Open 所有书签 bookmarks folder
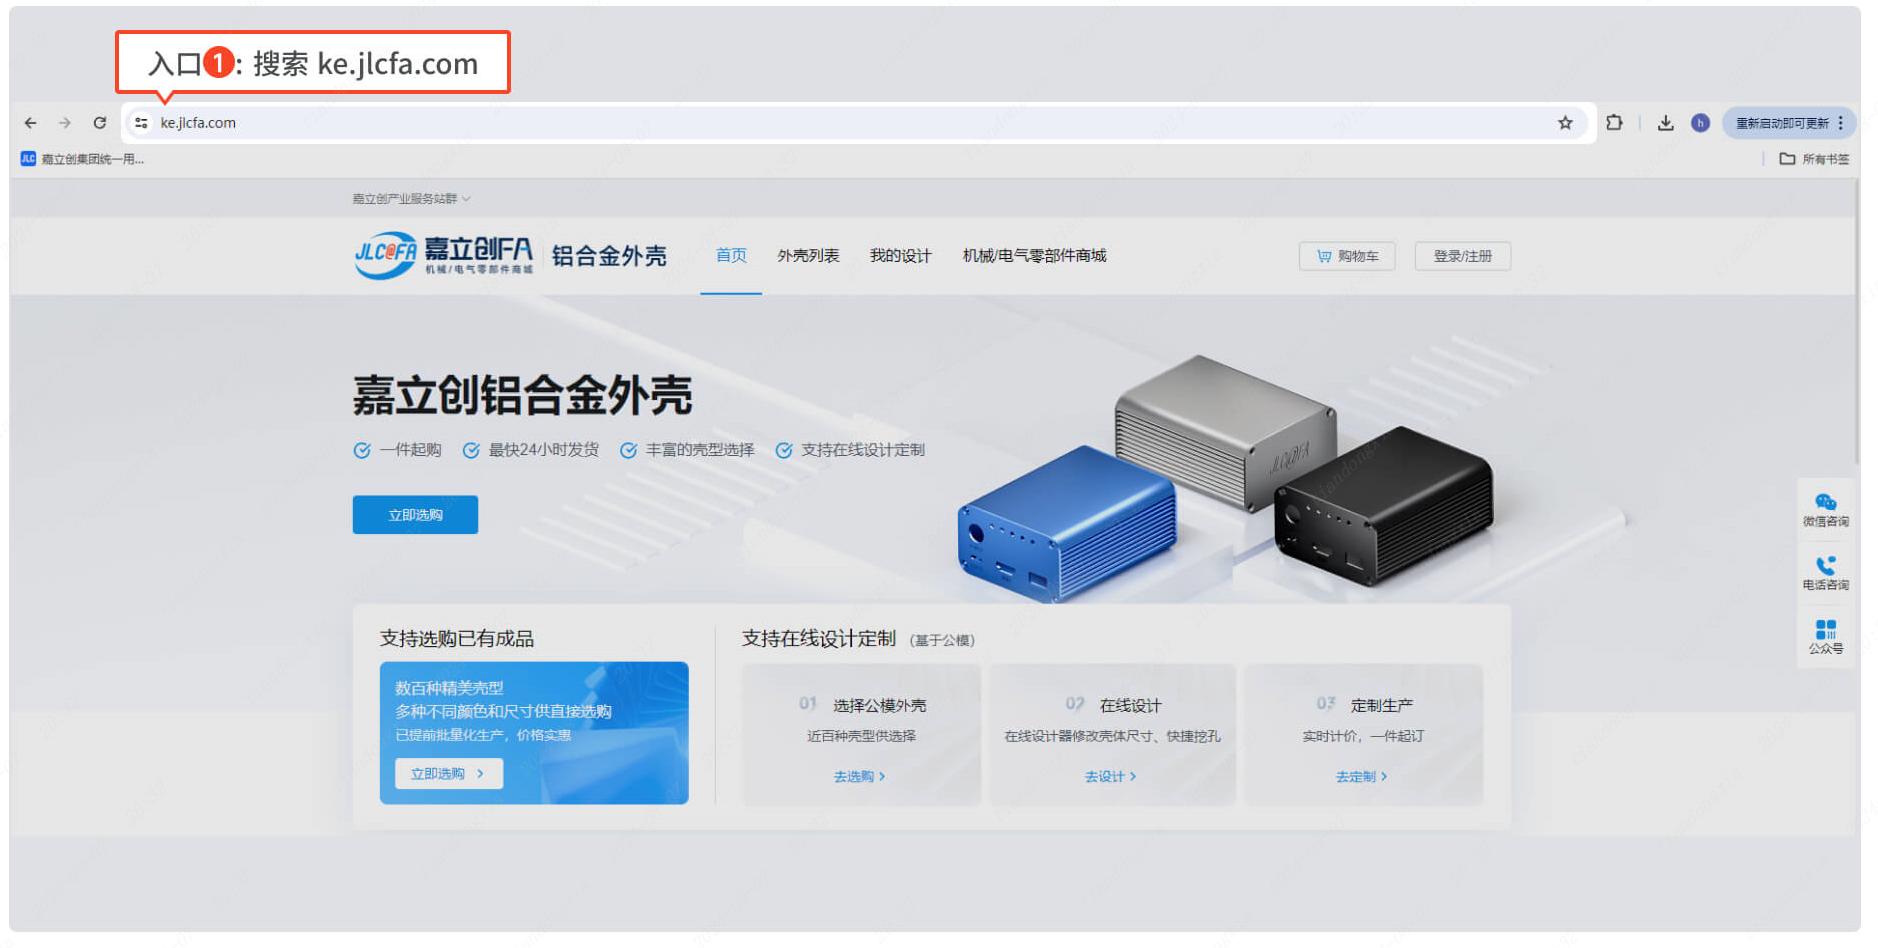The image size is (1878, 948). pos(1814,159)
